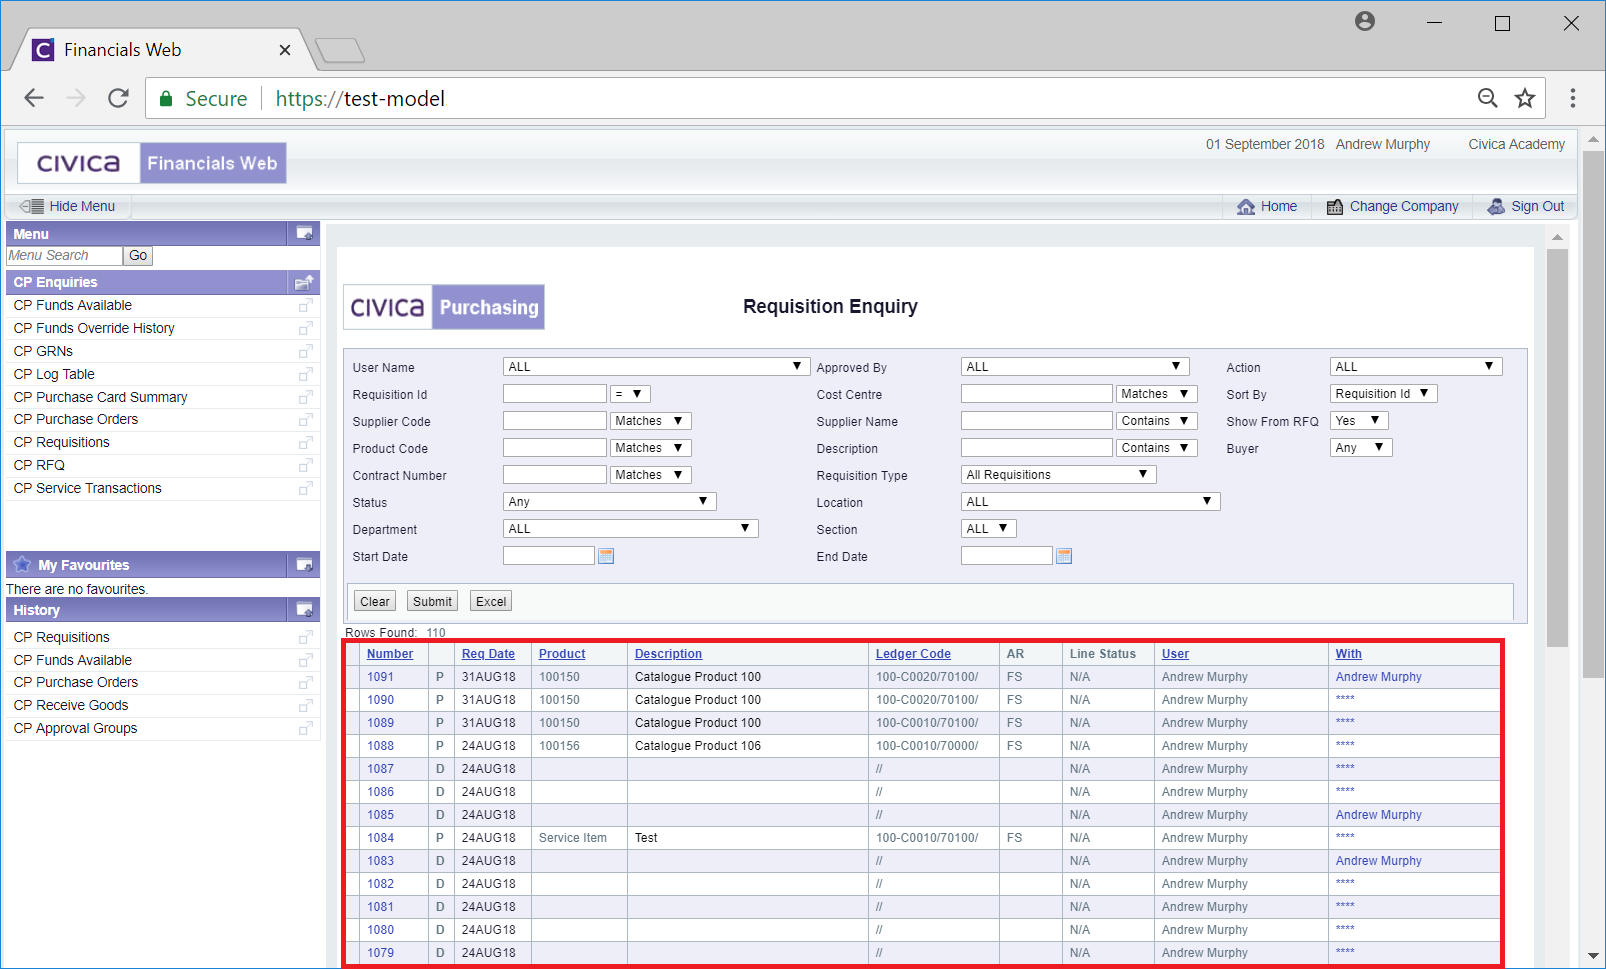Open the Requisition Type dropdown
The image size is (1606, 969).
tap(1058, 475)
